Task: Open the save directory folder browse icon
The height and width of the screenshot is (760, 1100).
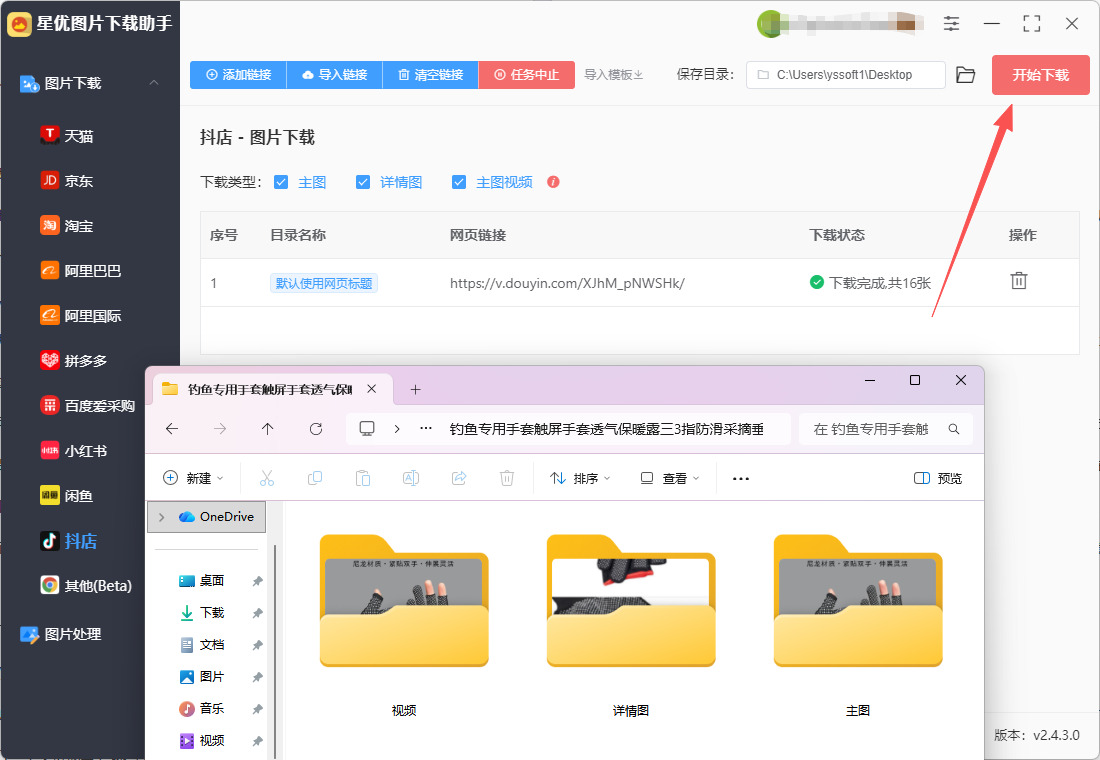Action: [965, 75]
